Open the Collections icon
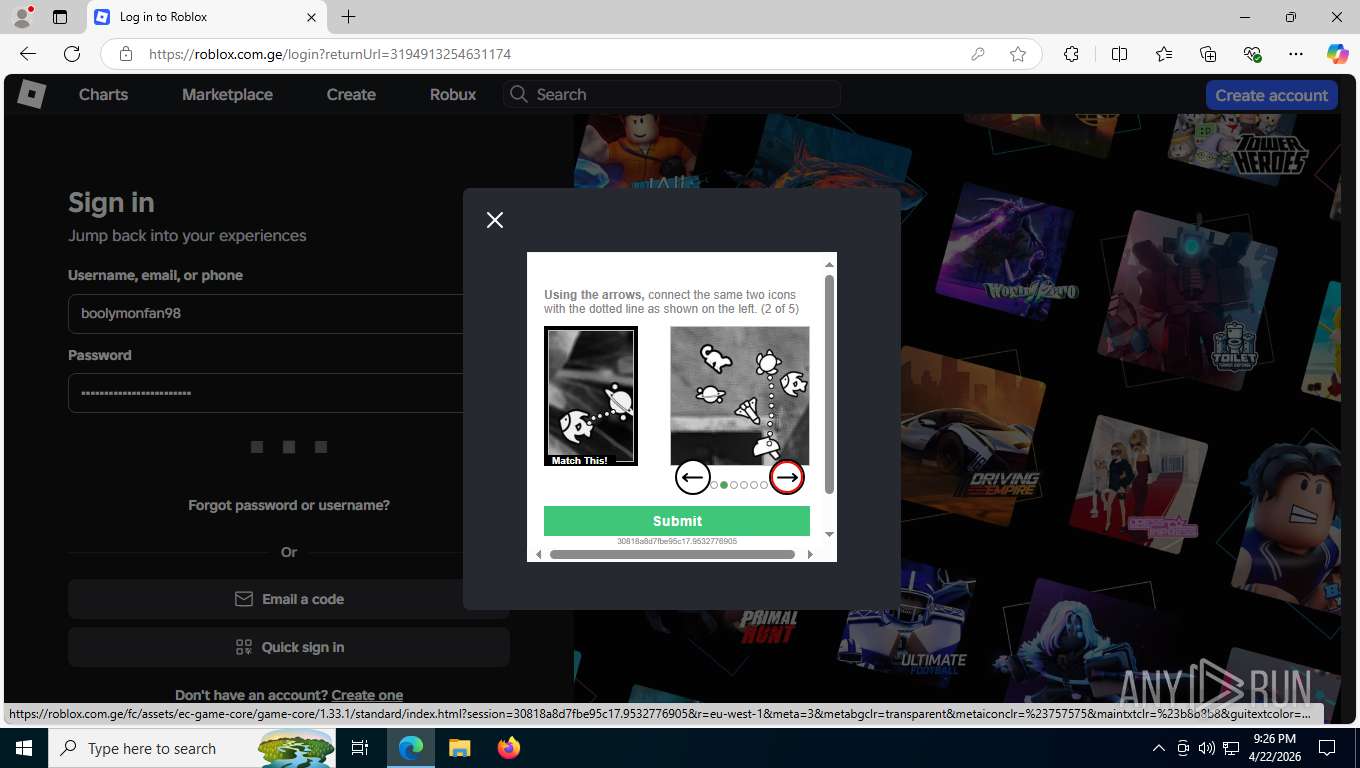Screen dimensions: 1360x768 [1208, 54]
